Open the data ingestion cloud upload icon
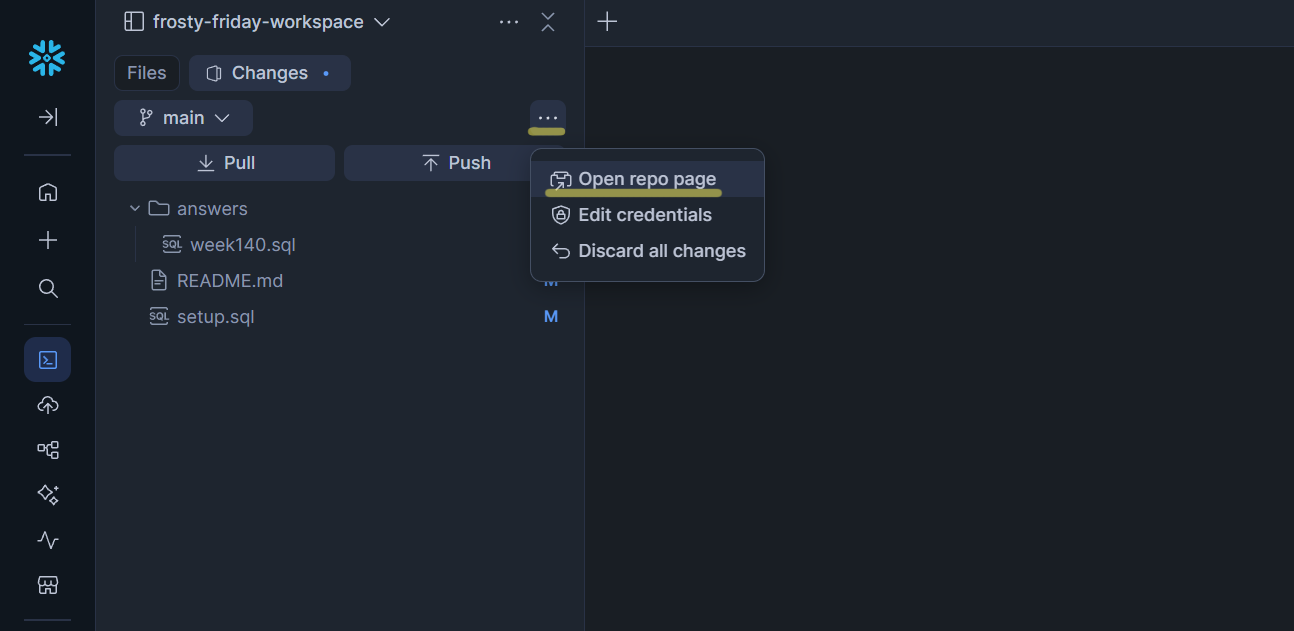The image size is (1294, 631). pos(47,405)
